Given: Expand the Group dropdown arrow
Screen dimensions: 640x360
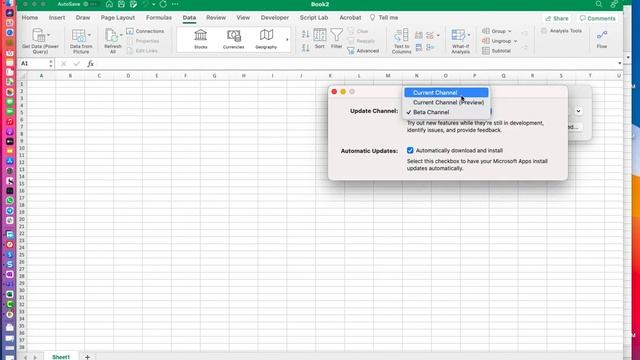Looking at the screenshot, I should click(x=510, y=31).
